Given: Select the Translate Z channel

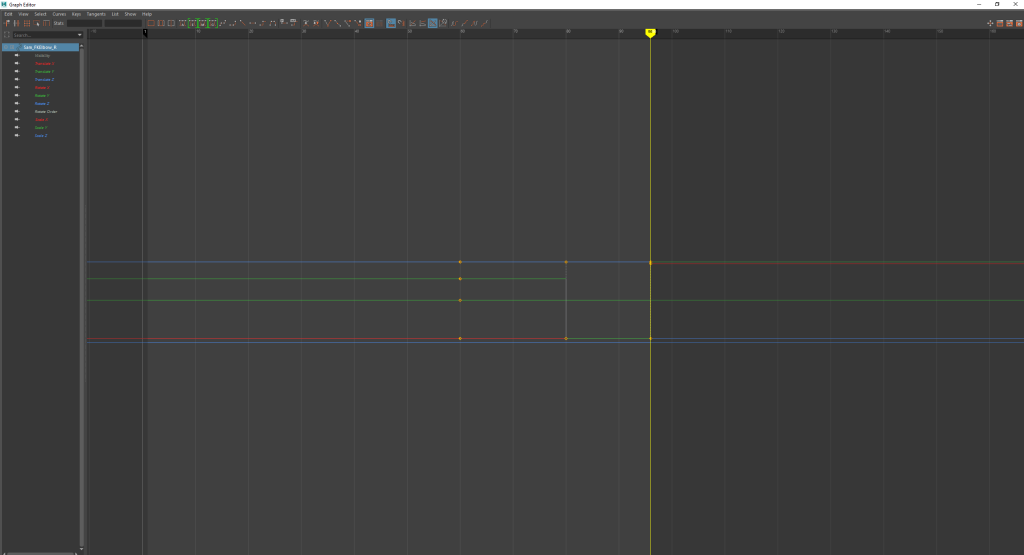Looking at the screenshot, I should tap(44, 80).
